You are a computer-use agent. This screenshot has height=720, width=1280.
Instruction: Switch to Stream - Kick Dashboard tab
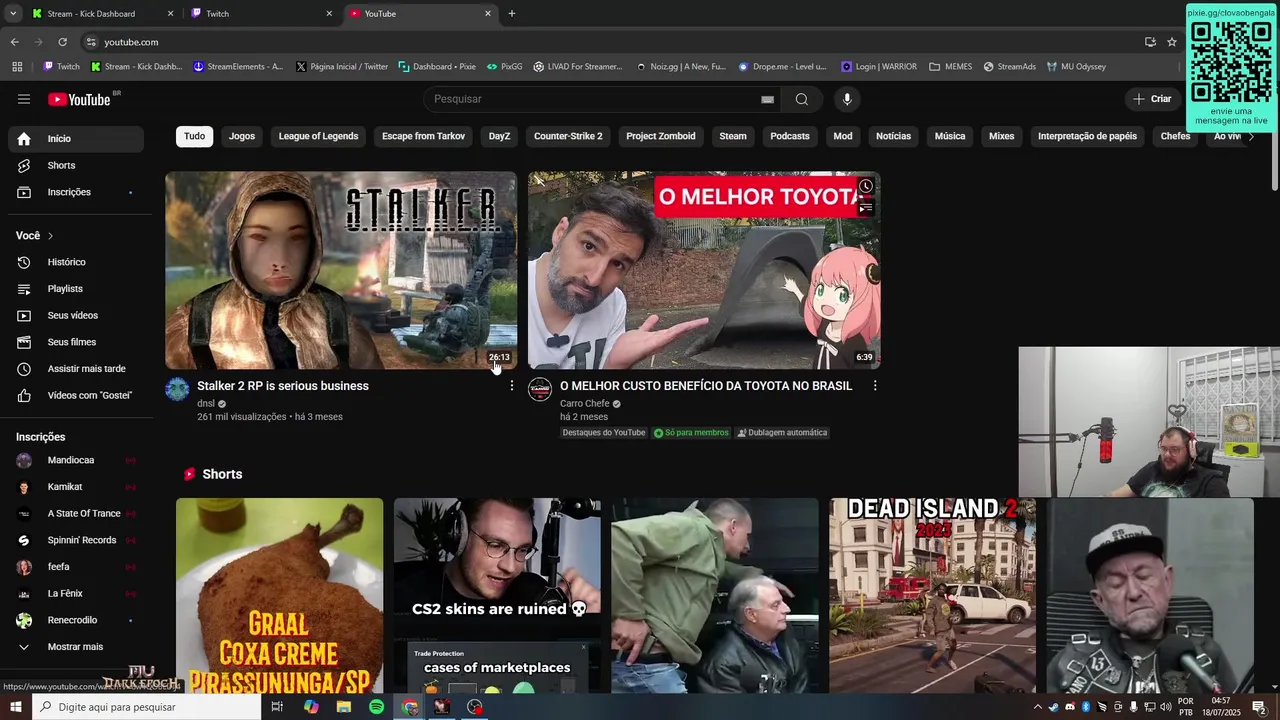(102, 14)
